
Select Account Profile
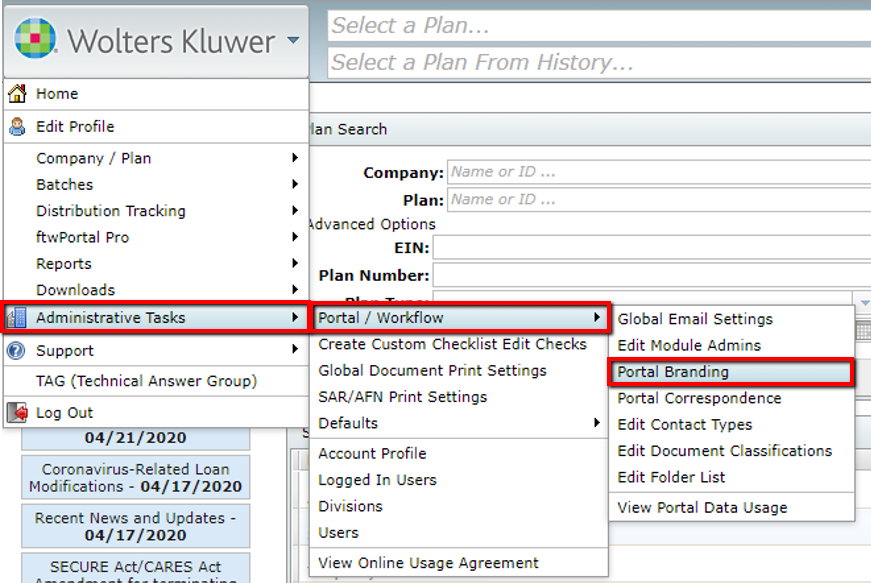click(459, 454)
